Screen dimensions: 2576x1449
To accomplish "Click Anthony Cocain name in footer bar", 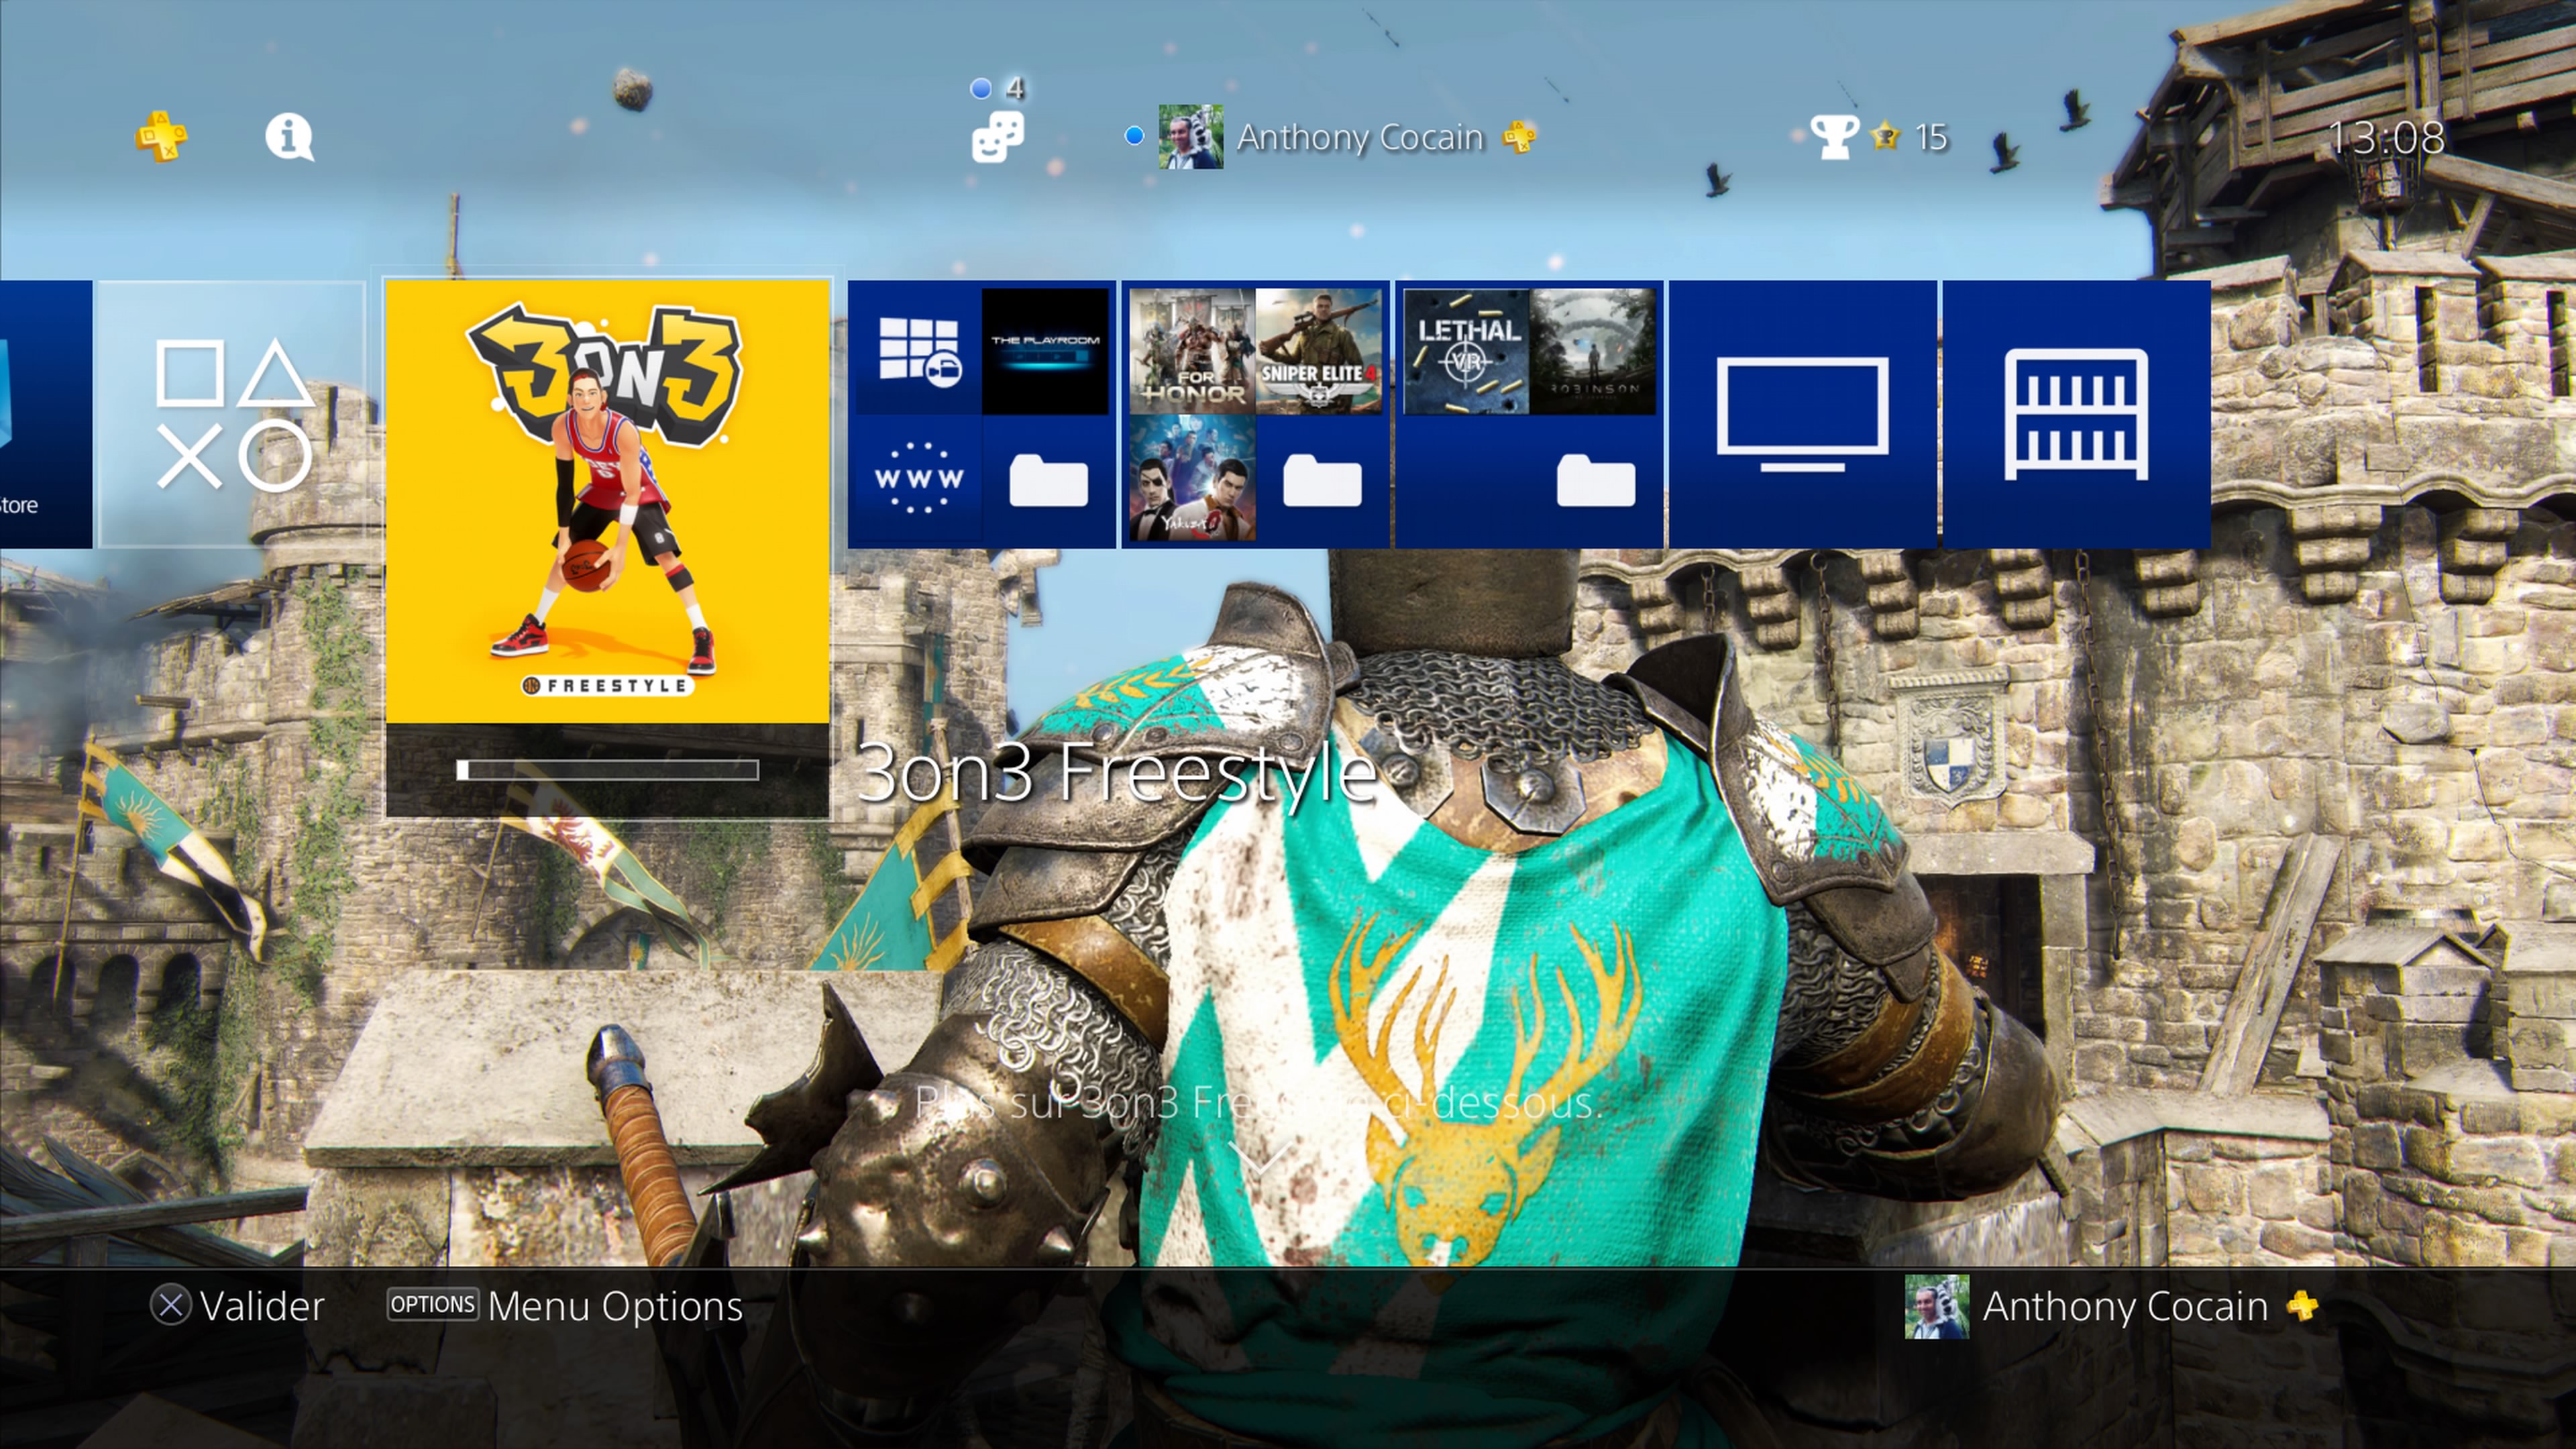I will [2125, 1306].
